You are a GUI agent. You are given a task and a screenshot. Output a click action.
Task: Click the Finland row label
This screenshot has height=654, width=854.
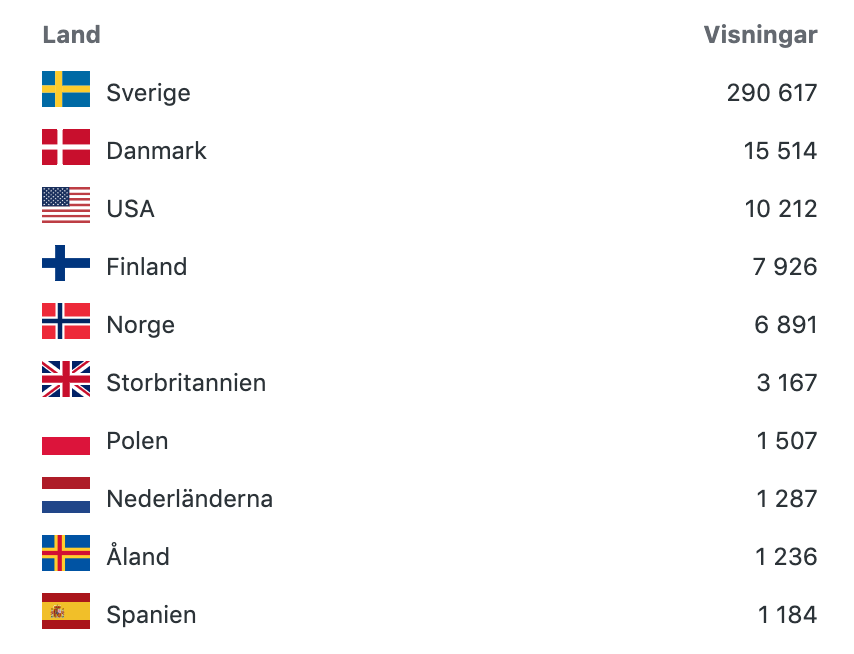[147, 267]
